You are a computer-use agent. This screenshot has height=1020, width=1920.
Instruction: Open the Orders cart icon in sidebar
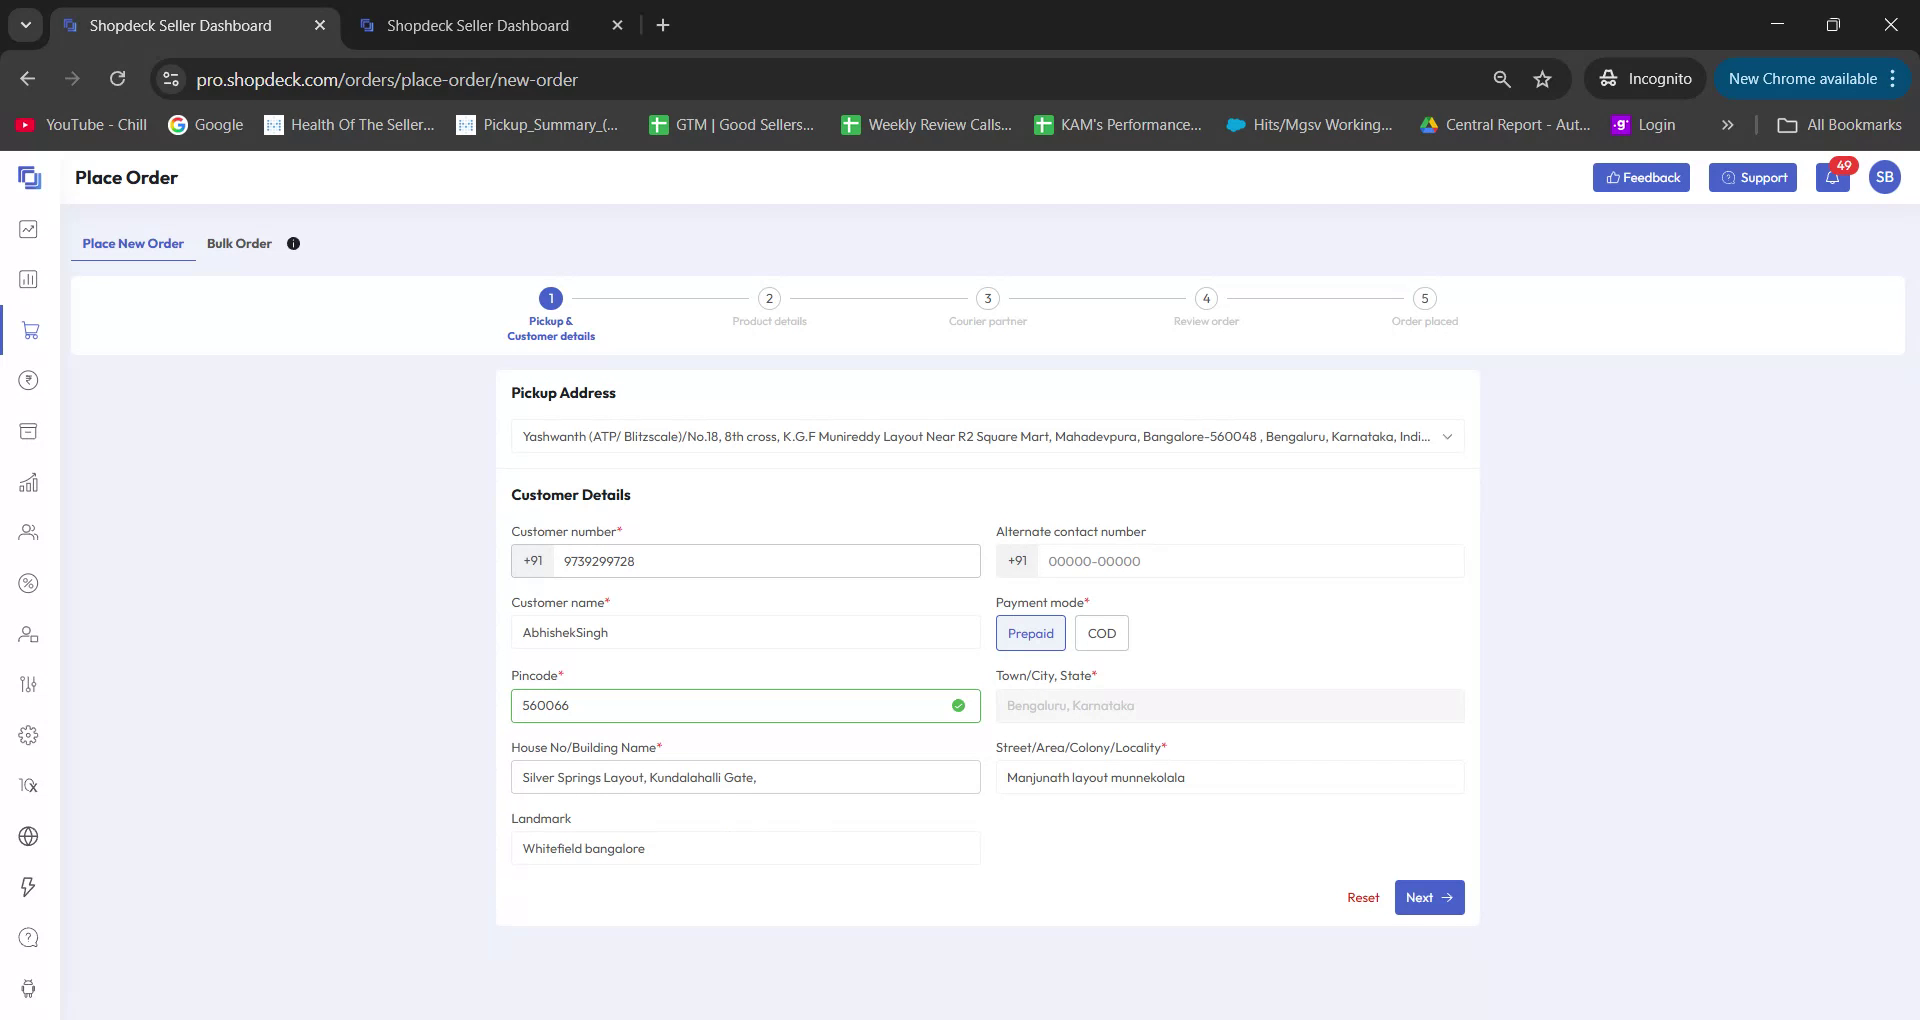click(x=28, y=330)
